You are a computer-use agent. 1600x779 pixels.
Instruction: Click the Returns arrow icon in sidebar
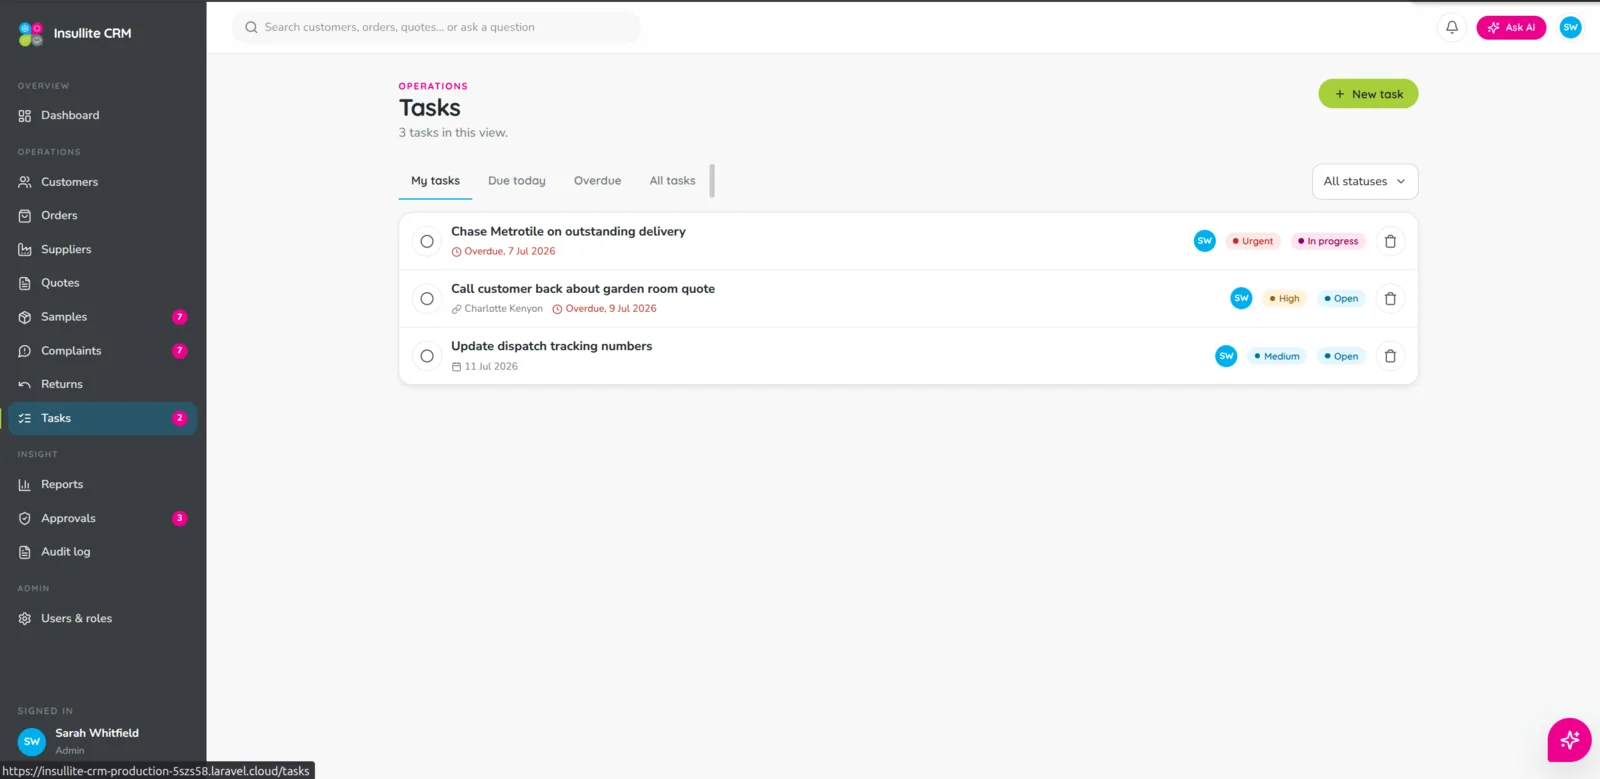[x=25, y=385]
